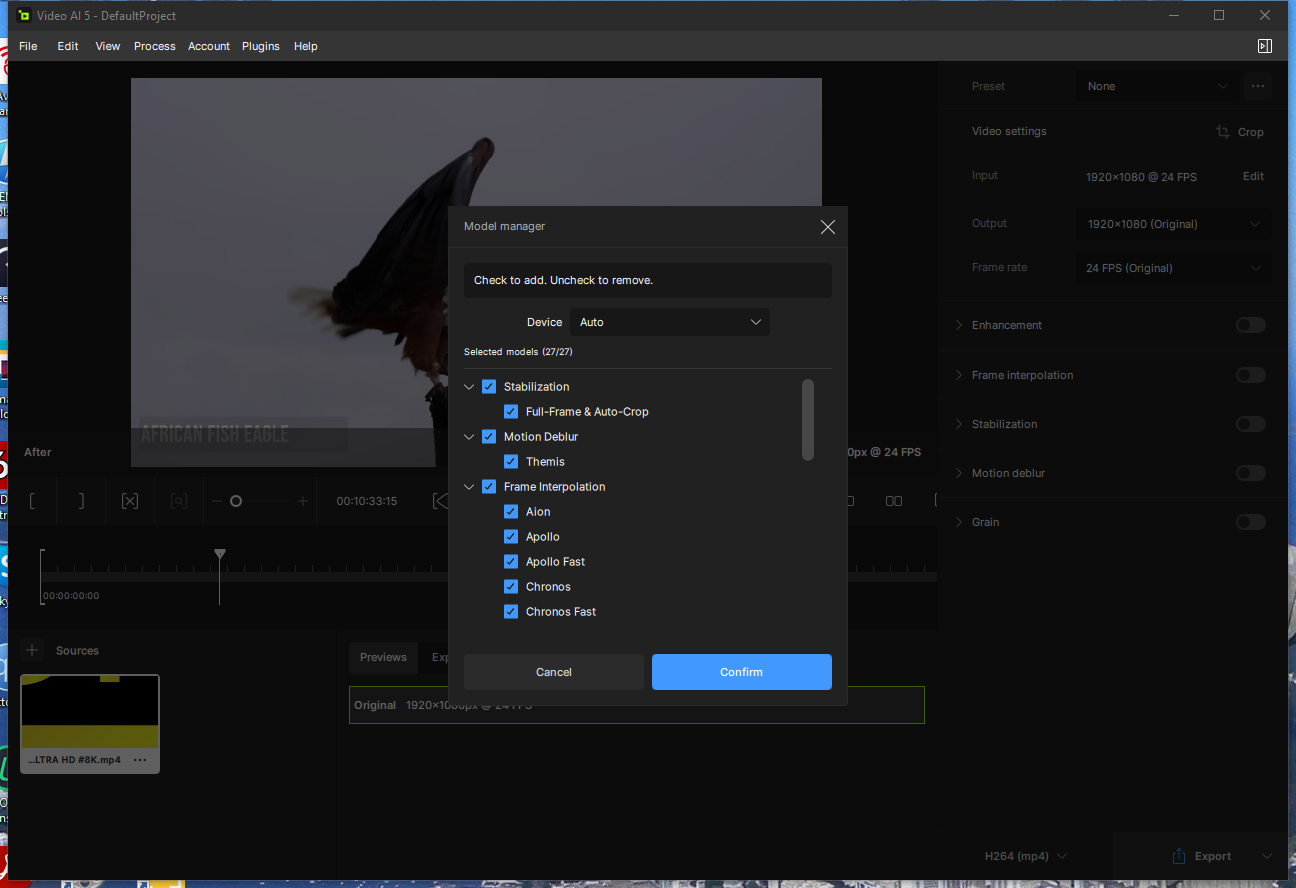Click the set out-point bracket icon
The height and width of the screenshot is (888, 1296).
[82, 501]
